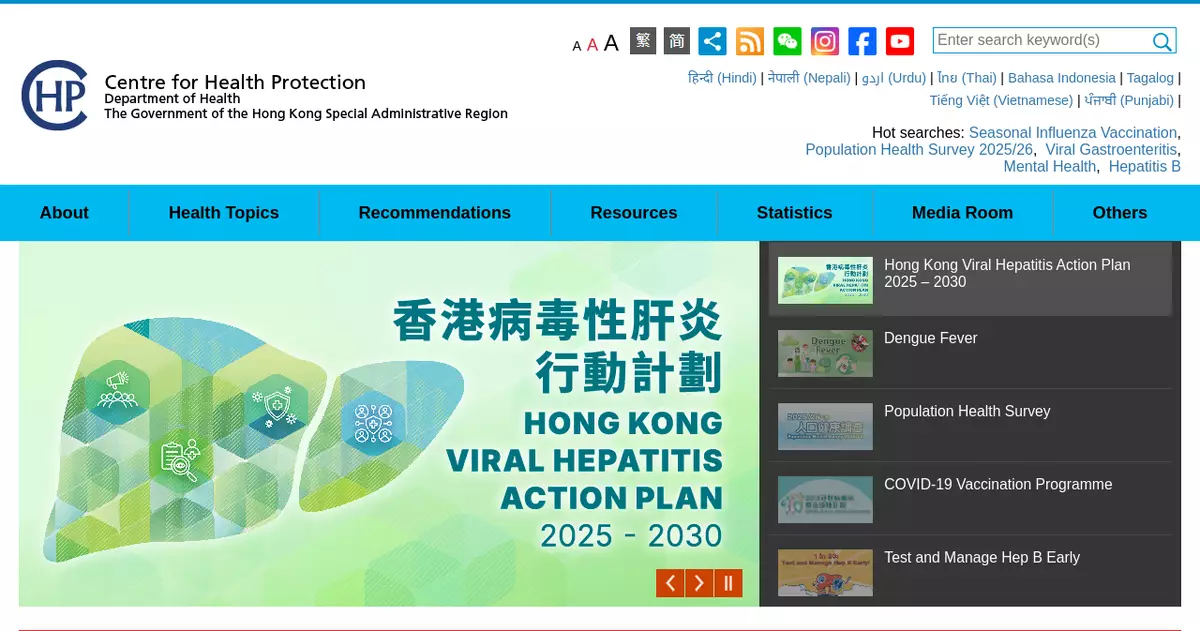Open the WeChat icon
Screen dimensions: 1200x631
click(787, 41)
